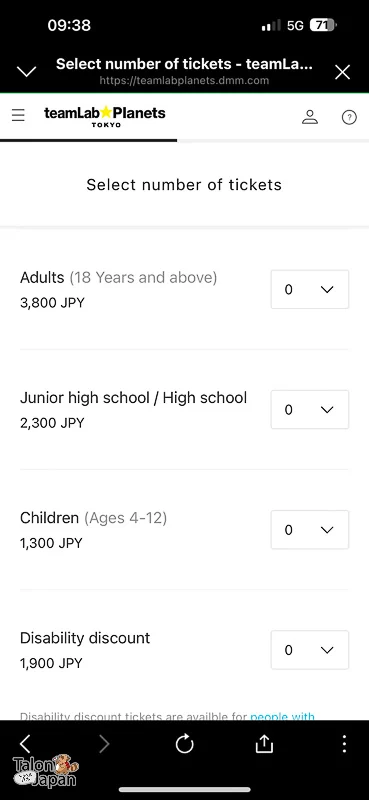Open the user account profile icon
The image size is (369, 800).
(x=310, y=117)
